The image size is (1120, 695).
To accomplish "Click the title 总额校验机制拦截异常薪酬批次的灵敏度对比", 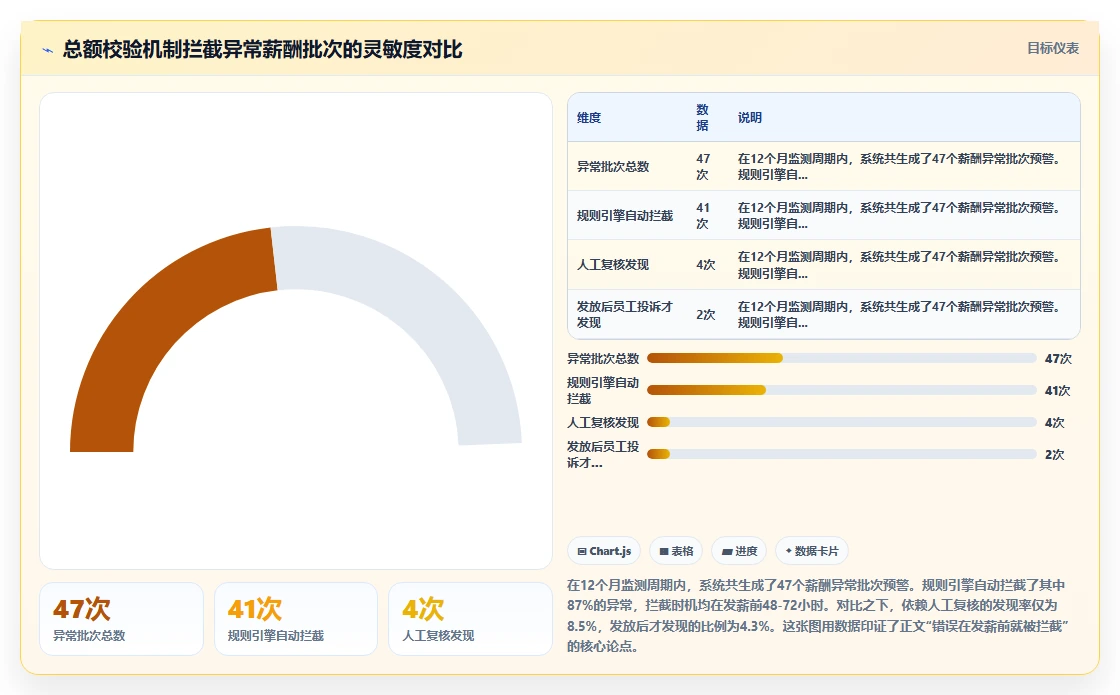I will [x=262, y=49].
